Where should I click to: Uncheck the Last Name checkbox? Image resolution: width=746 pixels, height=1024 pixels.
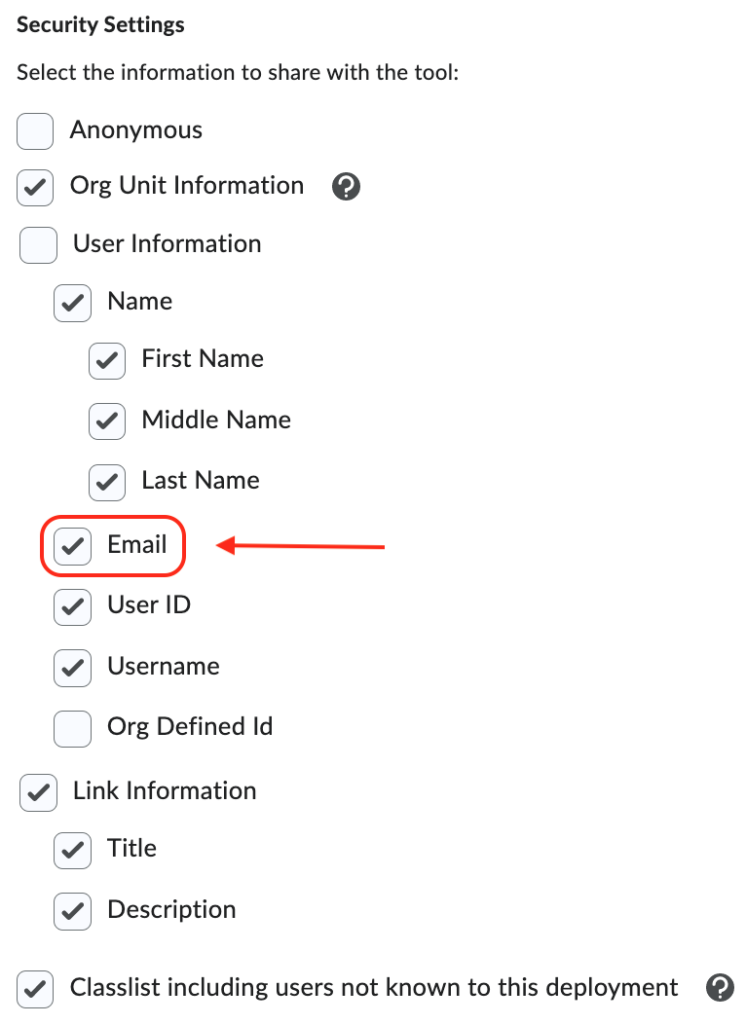point(107,483)
